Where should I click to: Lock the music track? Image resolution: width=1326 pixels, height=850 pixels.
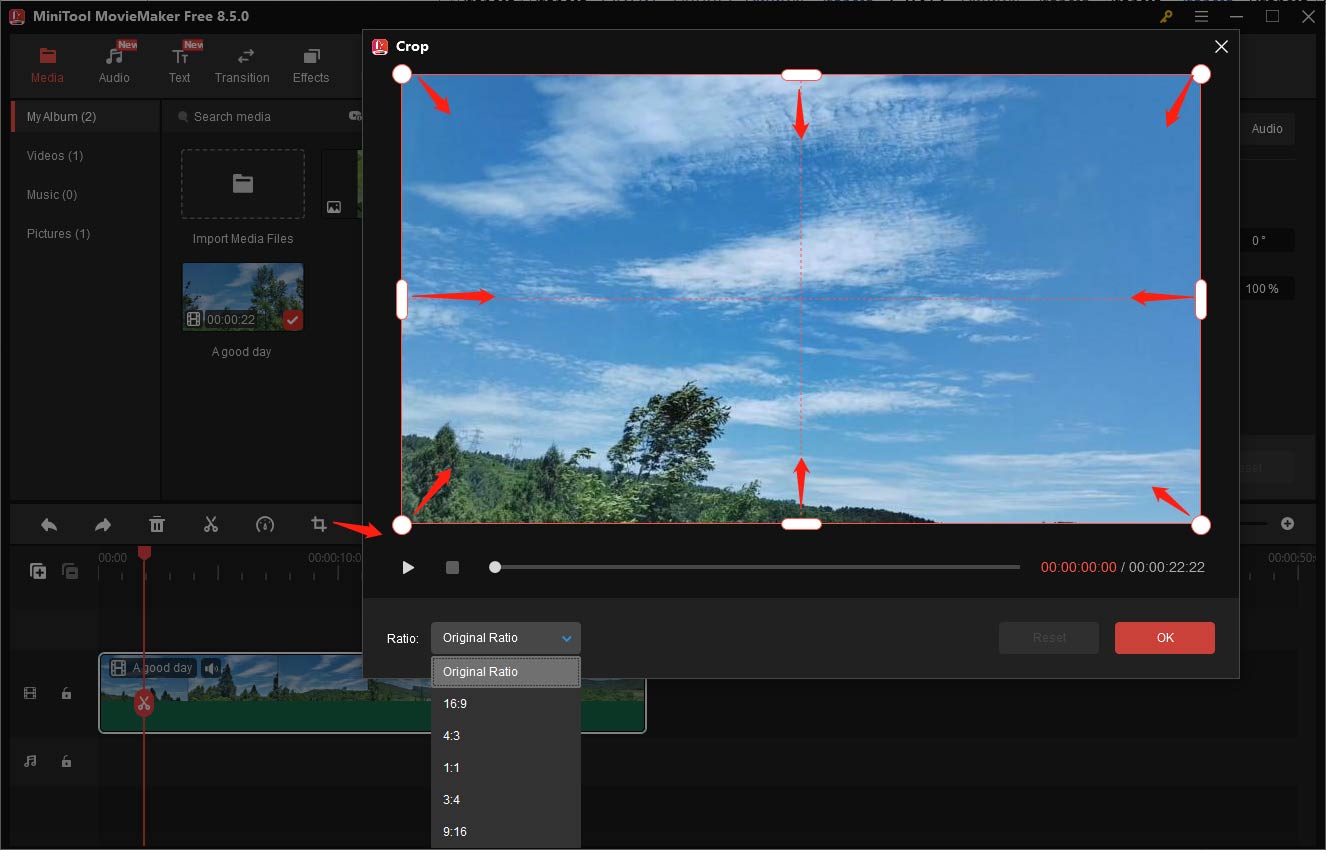click(x=66, y=762)
